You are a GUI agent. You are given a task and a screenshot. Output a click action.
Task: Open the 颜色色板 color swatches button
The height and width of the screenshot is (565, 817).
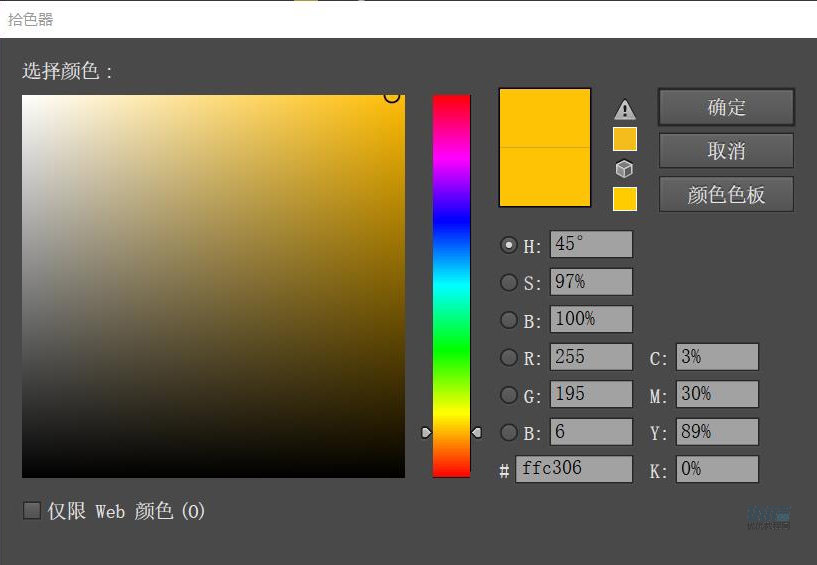726,194
